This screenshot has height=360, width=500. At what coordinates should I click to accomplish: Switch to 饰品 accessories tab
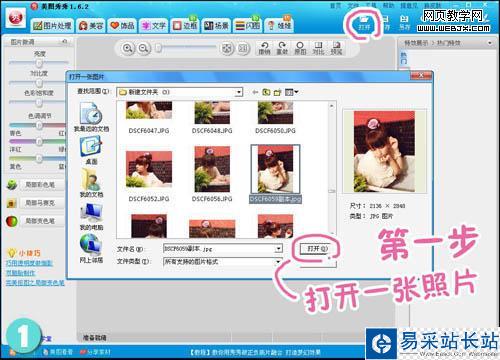[x=122, y=25]
